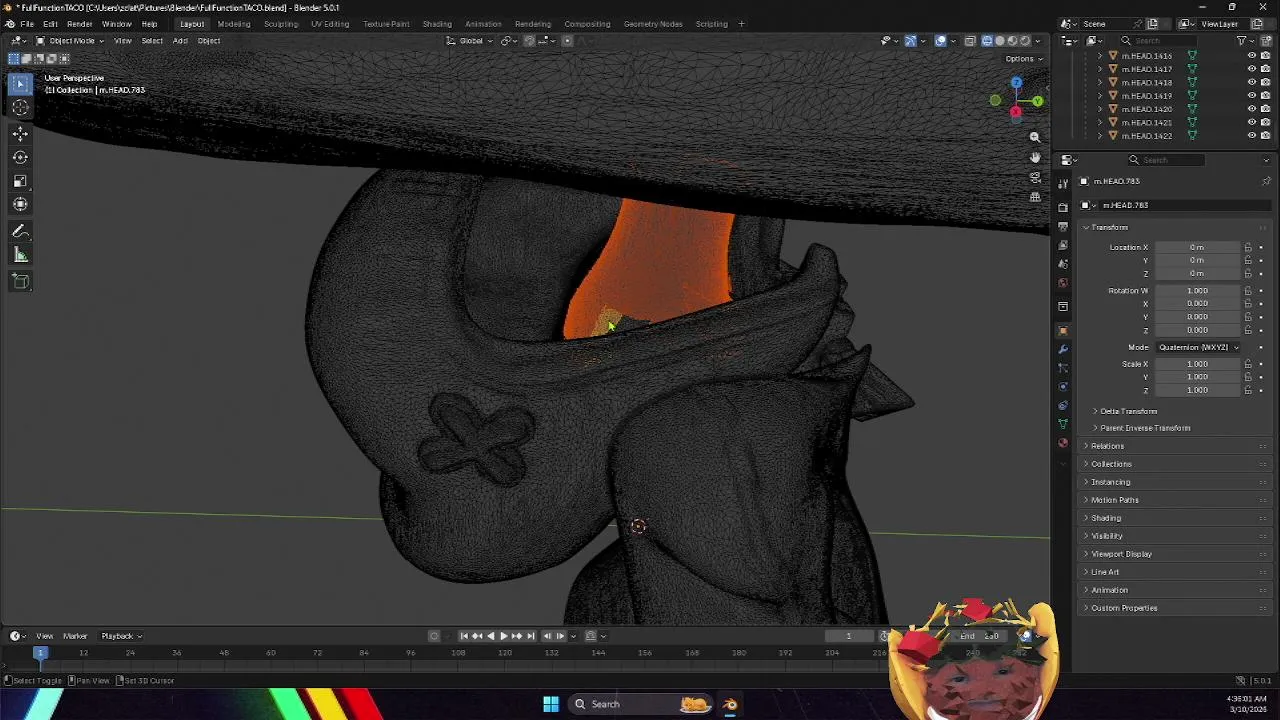Collapse the Transform panel
1280x720 pixels.
1109,227
